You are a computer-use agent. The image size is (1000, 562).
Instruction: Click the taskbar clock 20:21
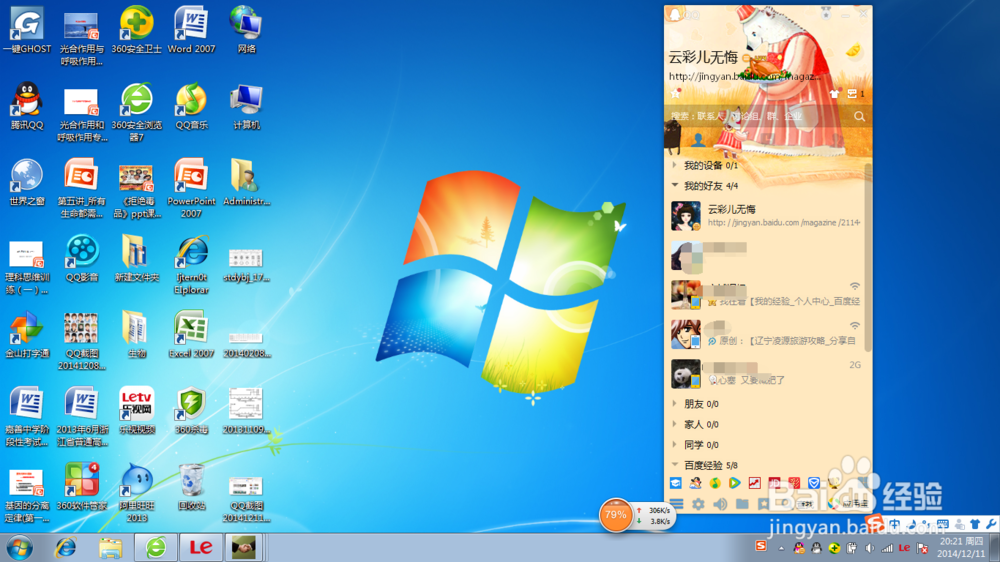(961, 547)
